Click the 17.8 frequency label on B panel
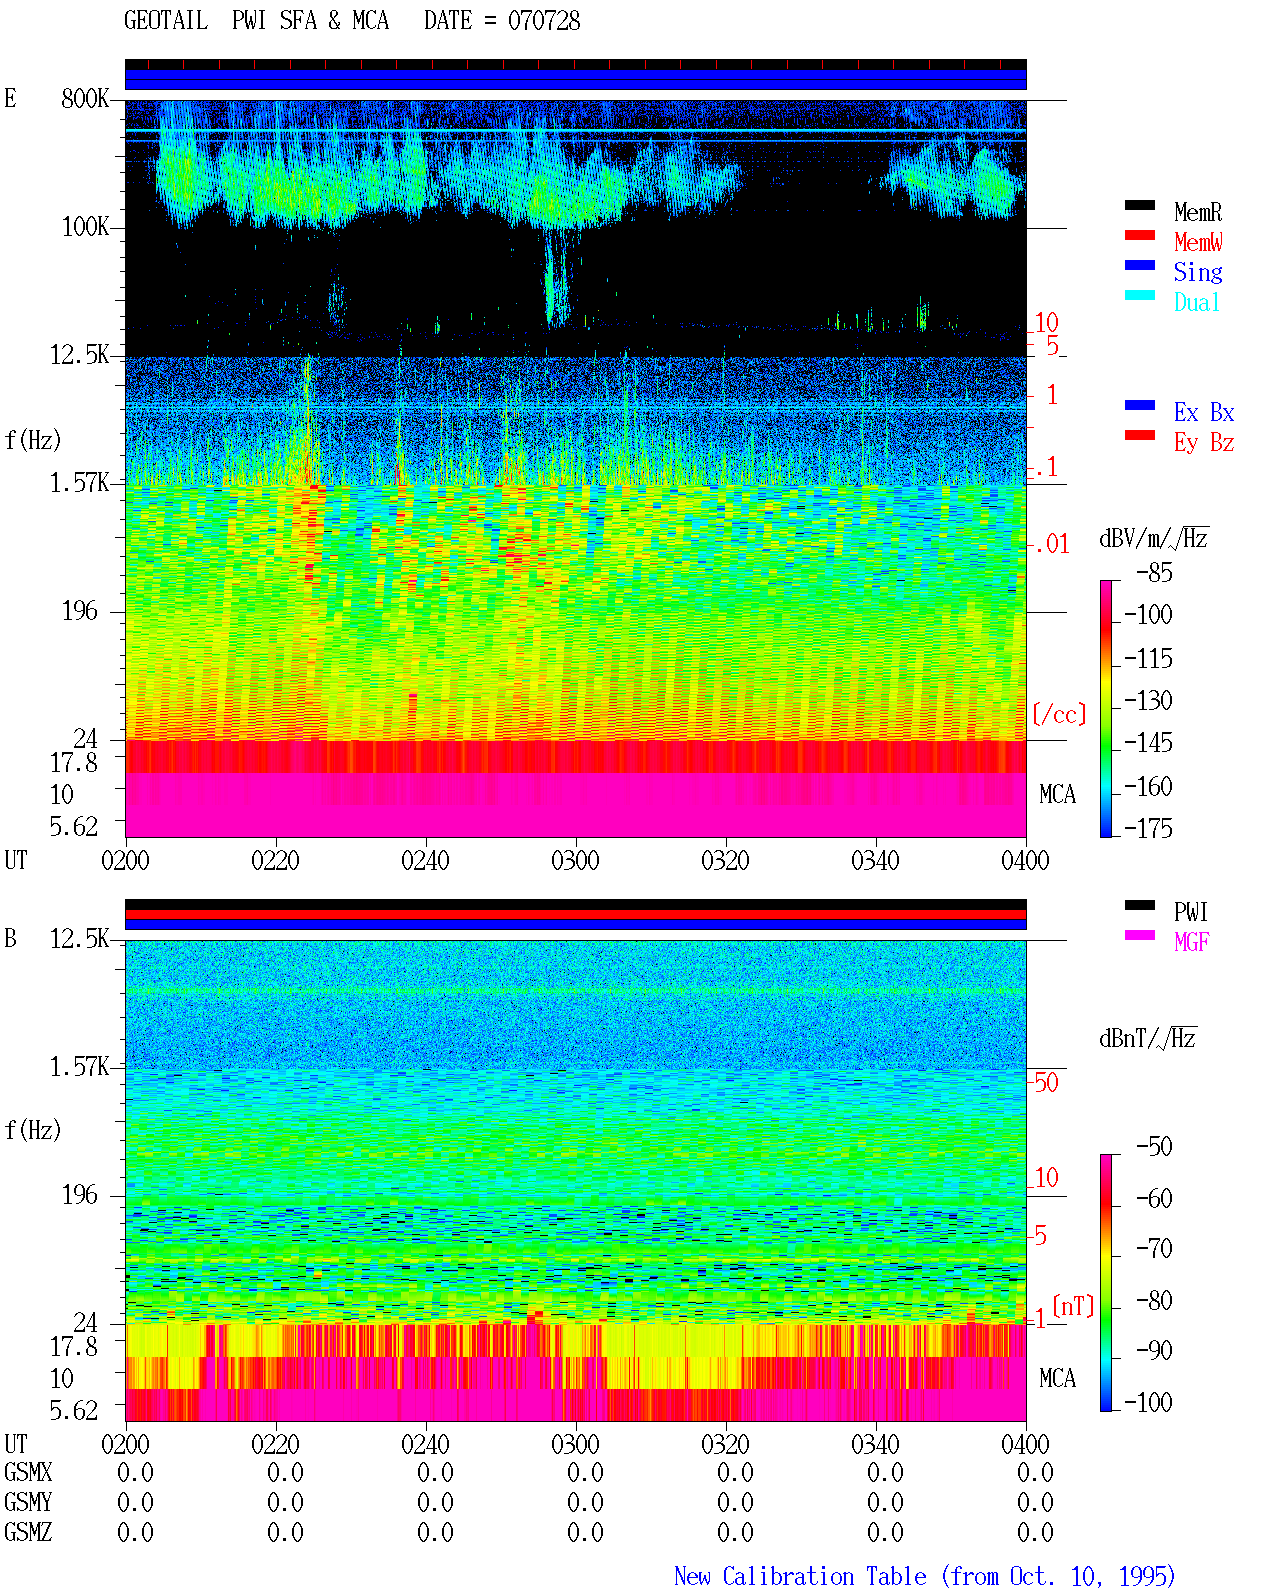Image resolution: width=1280 pixels, height=1593 pixels. coord(74,1346)
